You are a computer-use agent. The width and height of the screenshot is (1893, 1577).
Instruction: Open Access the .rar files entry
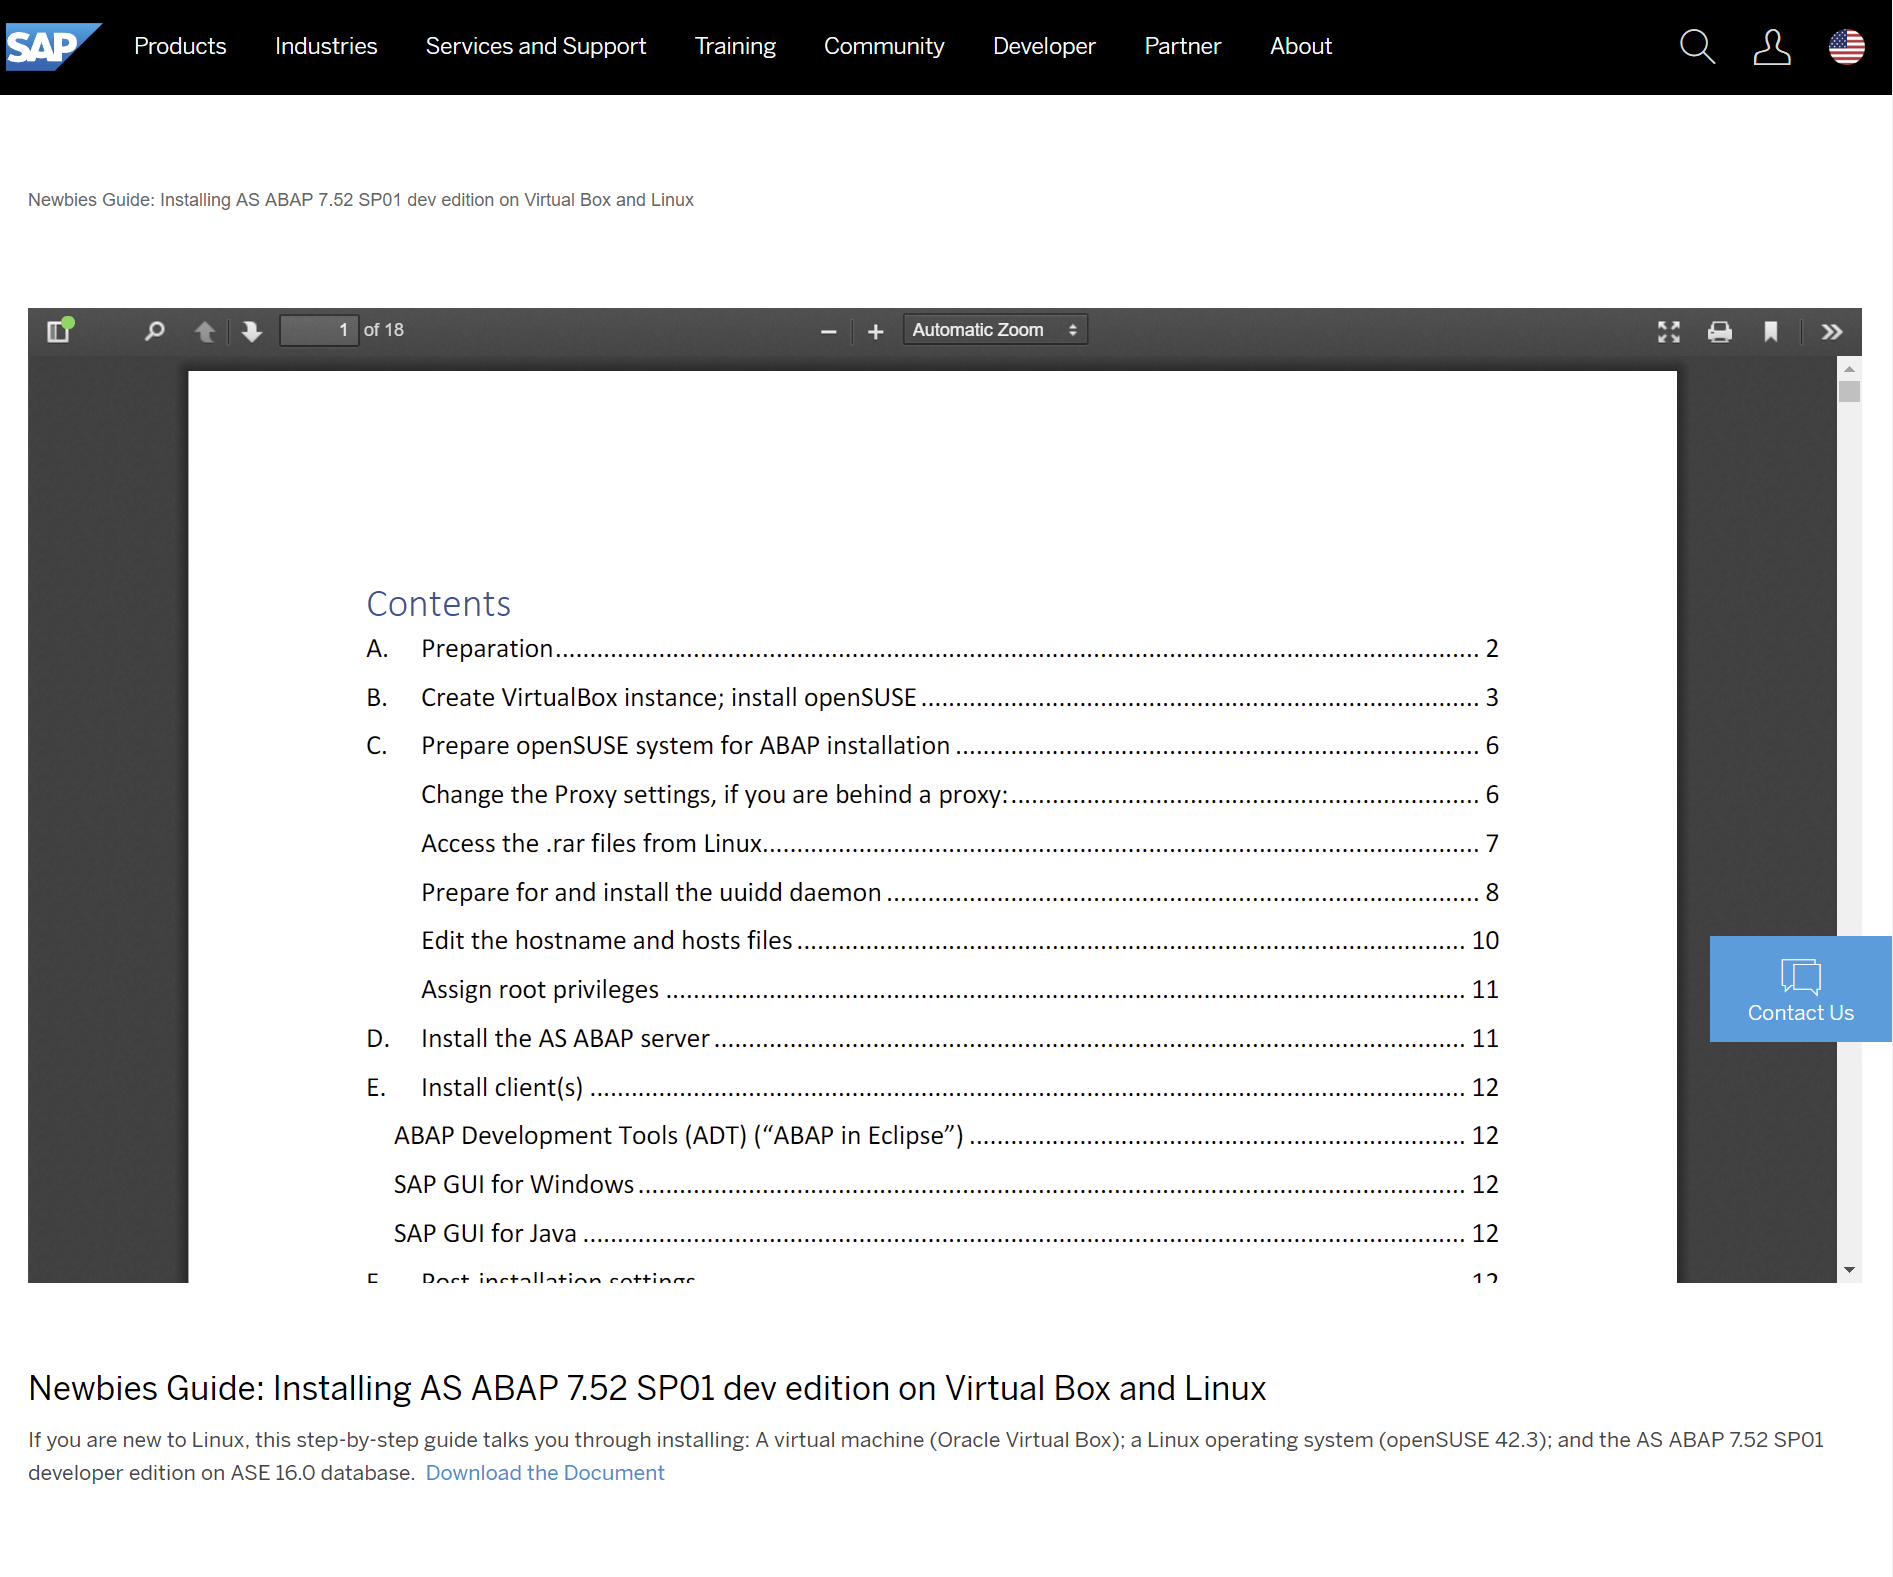[x=960, y=844]
